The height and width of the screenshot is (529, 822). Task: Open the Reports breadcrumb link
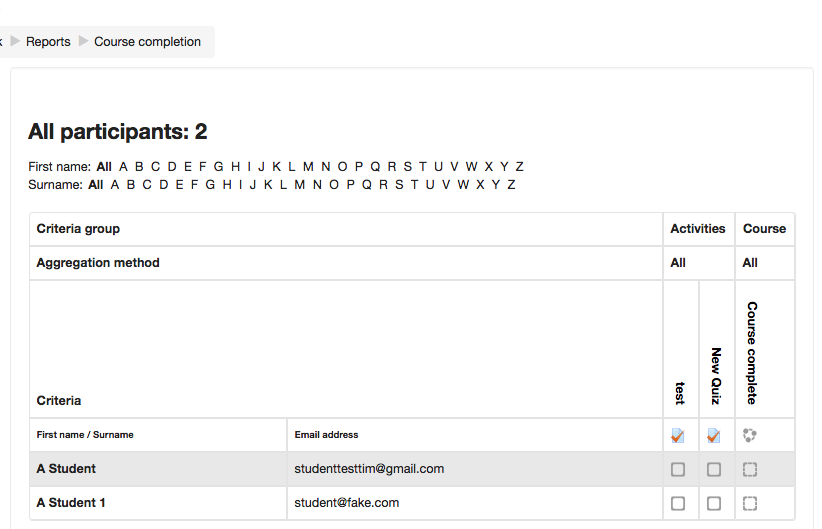coord(48,41)
